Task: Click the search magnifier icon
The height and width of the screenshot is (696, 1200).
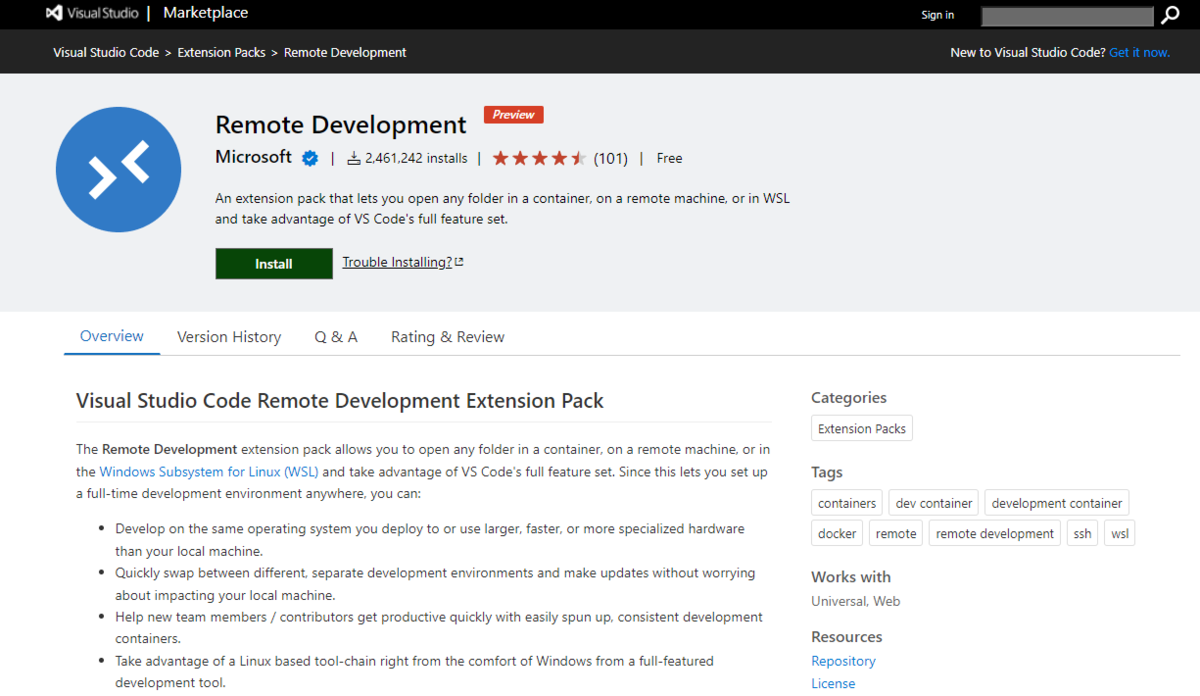Action: (1170, 16)
